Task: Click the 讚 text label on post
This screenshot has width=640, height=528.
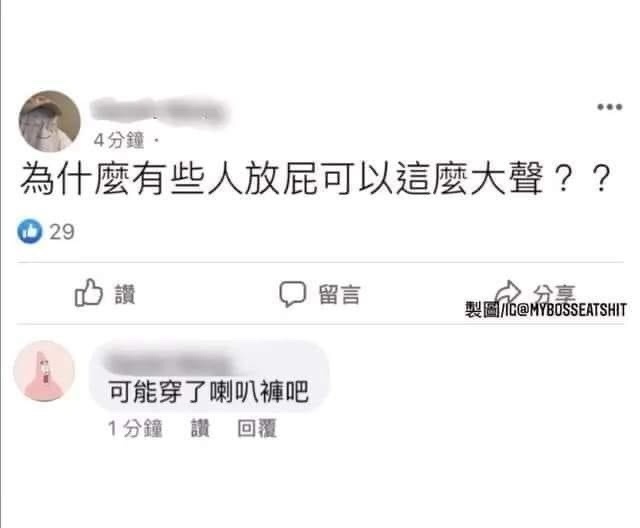Action: coord(124,294)
